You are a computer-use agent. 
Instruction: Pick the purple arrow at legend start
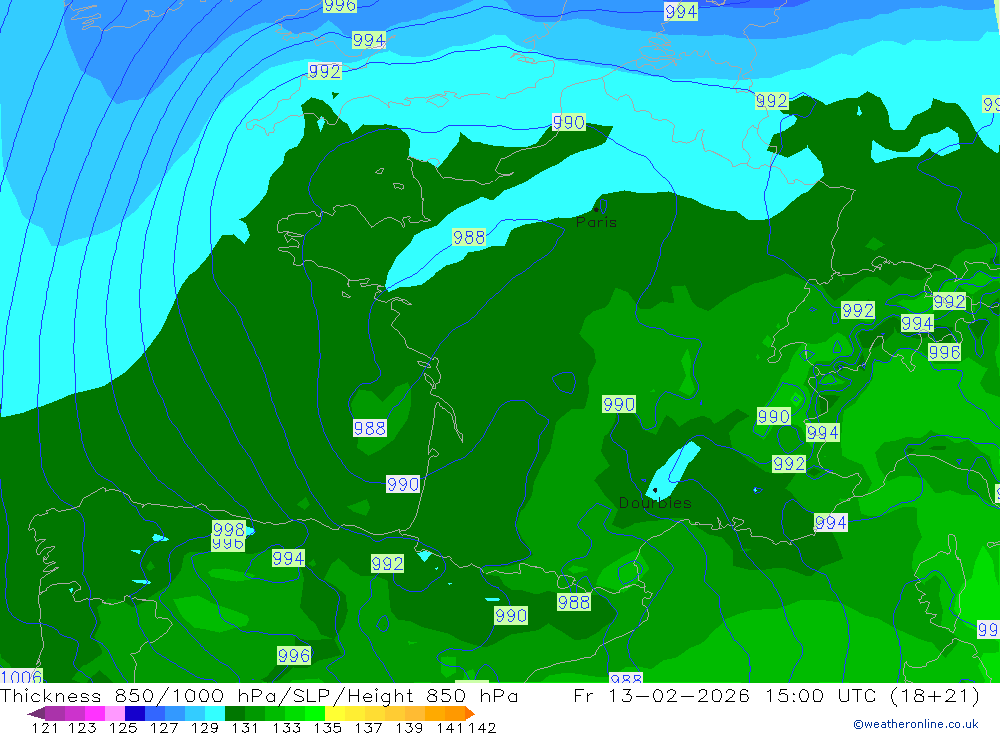(36, 714)
